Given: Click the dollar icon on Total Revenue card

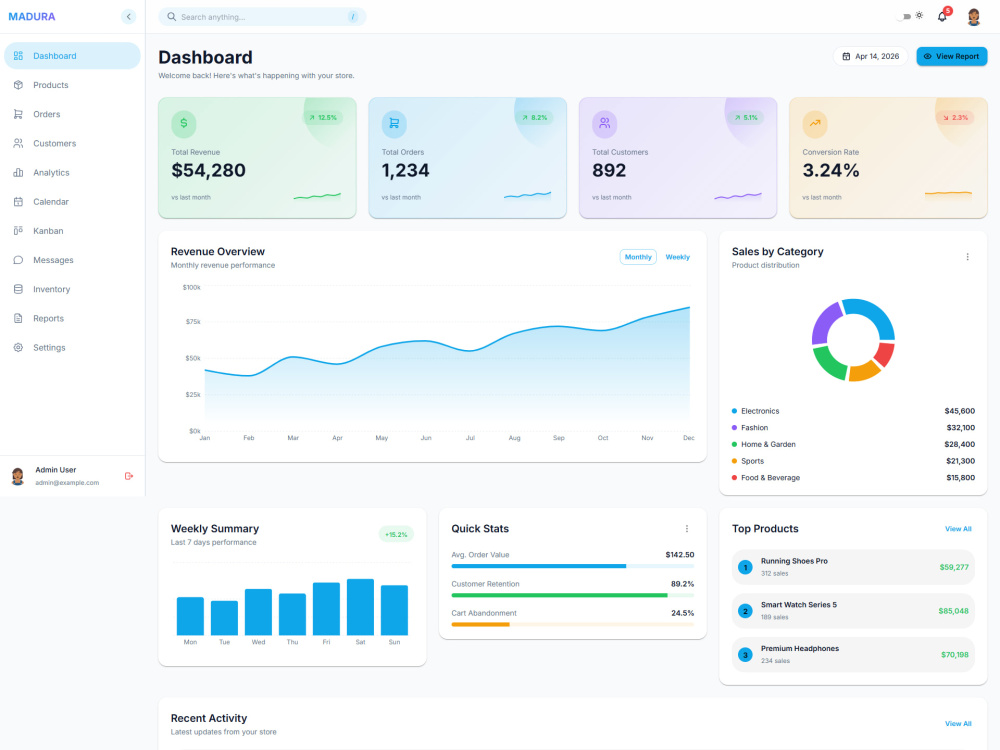Looking at the screenshot, I should point(184,124).
